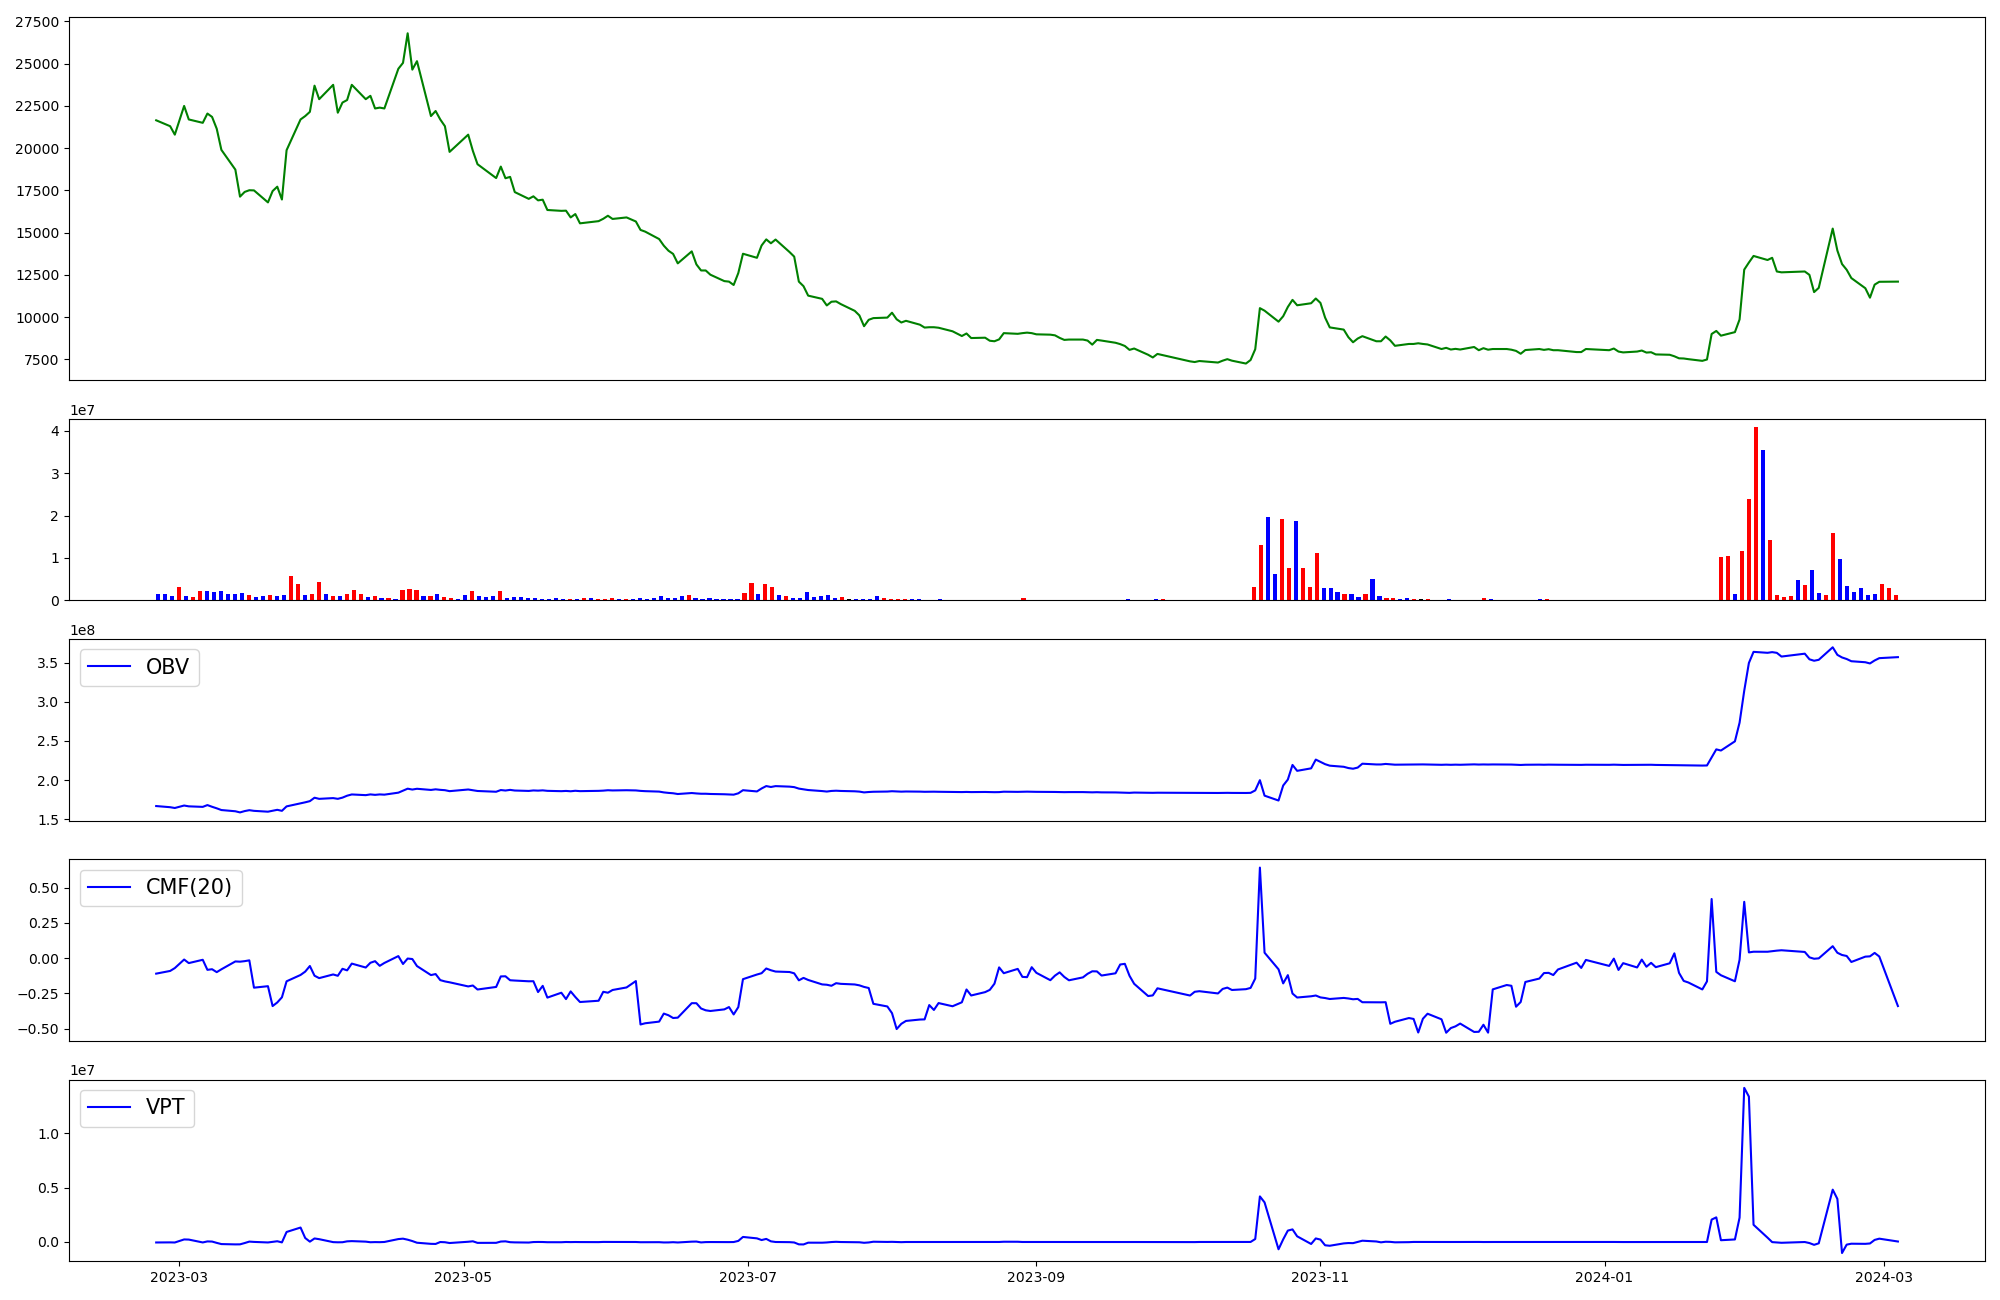The height and width of the screenshot is (1300, 2000).
Task: Click the highest spike in CMF(20) chart
Action: coord(1260,868)
